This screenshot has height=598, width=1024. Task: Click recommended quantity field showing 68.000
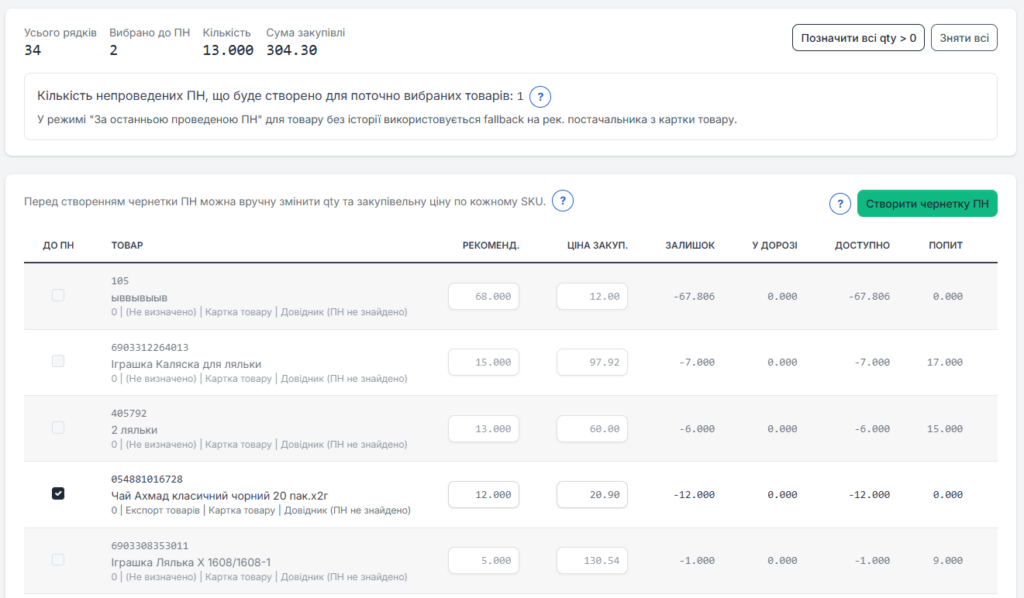click(x=484, y=297)
